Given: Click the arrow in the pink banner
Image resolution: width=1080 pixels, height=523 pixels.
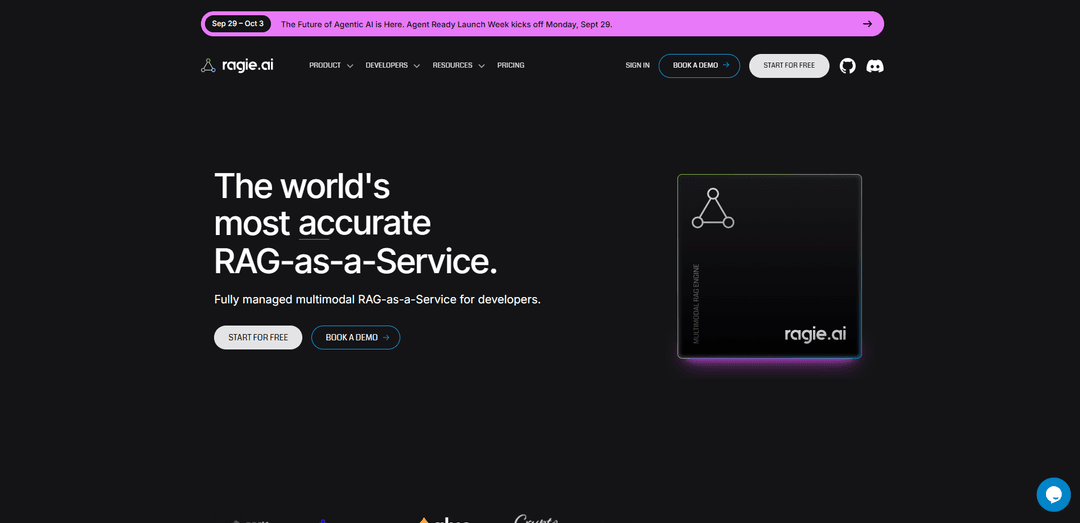Looking at the screenshot, I should pos(867,23).
